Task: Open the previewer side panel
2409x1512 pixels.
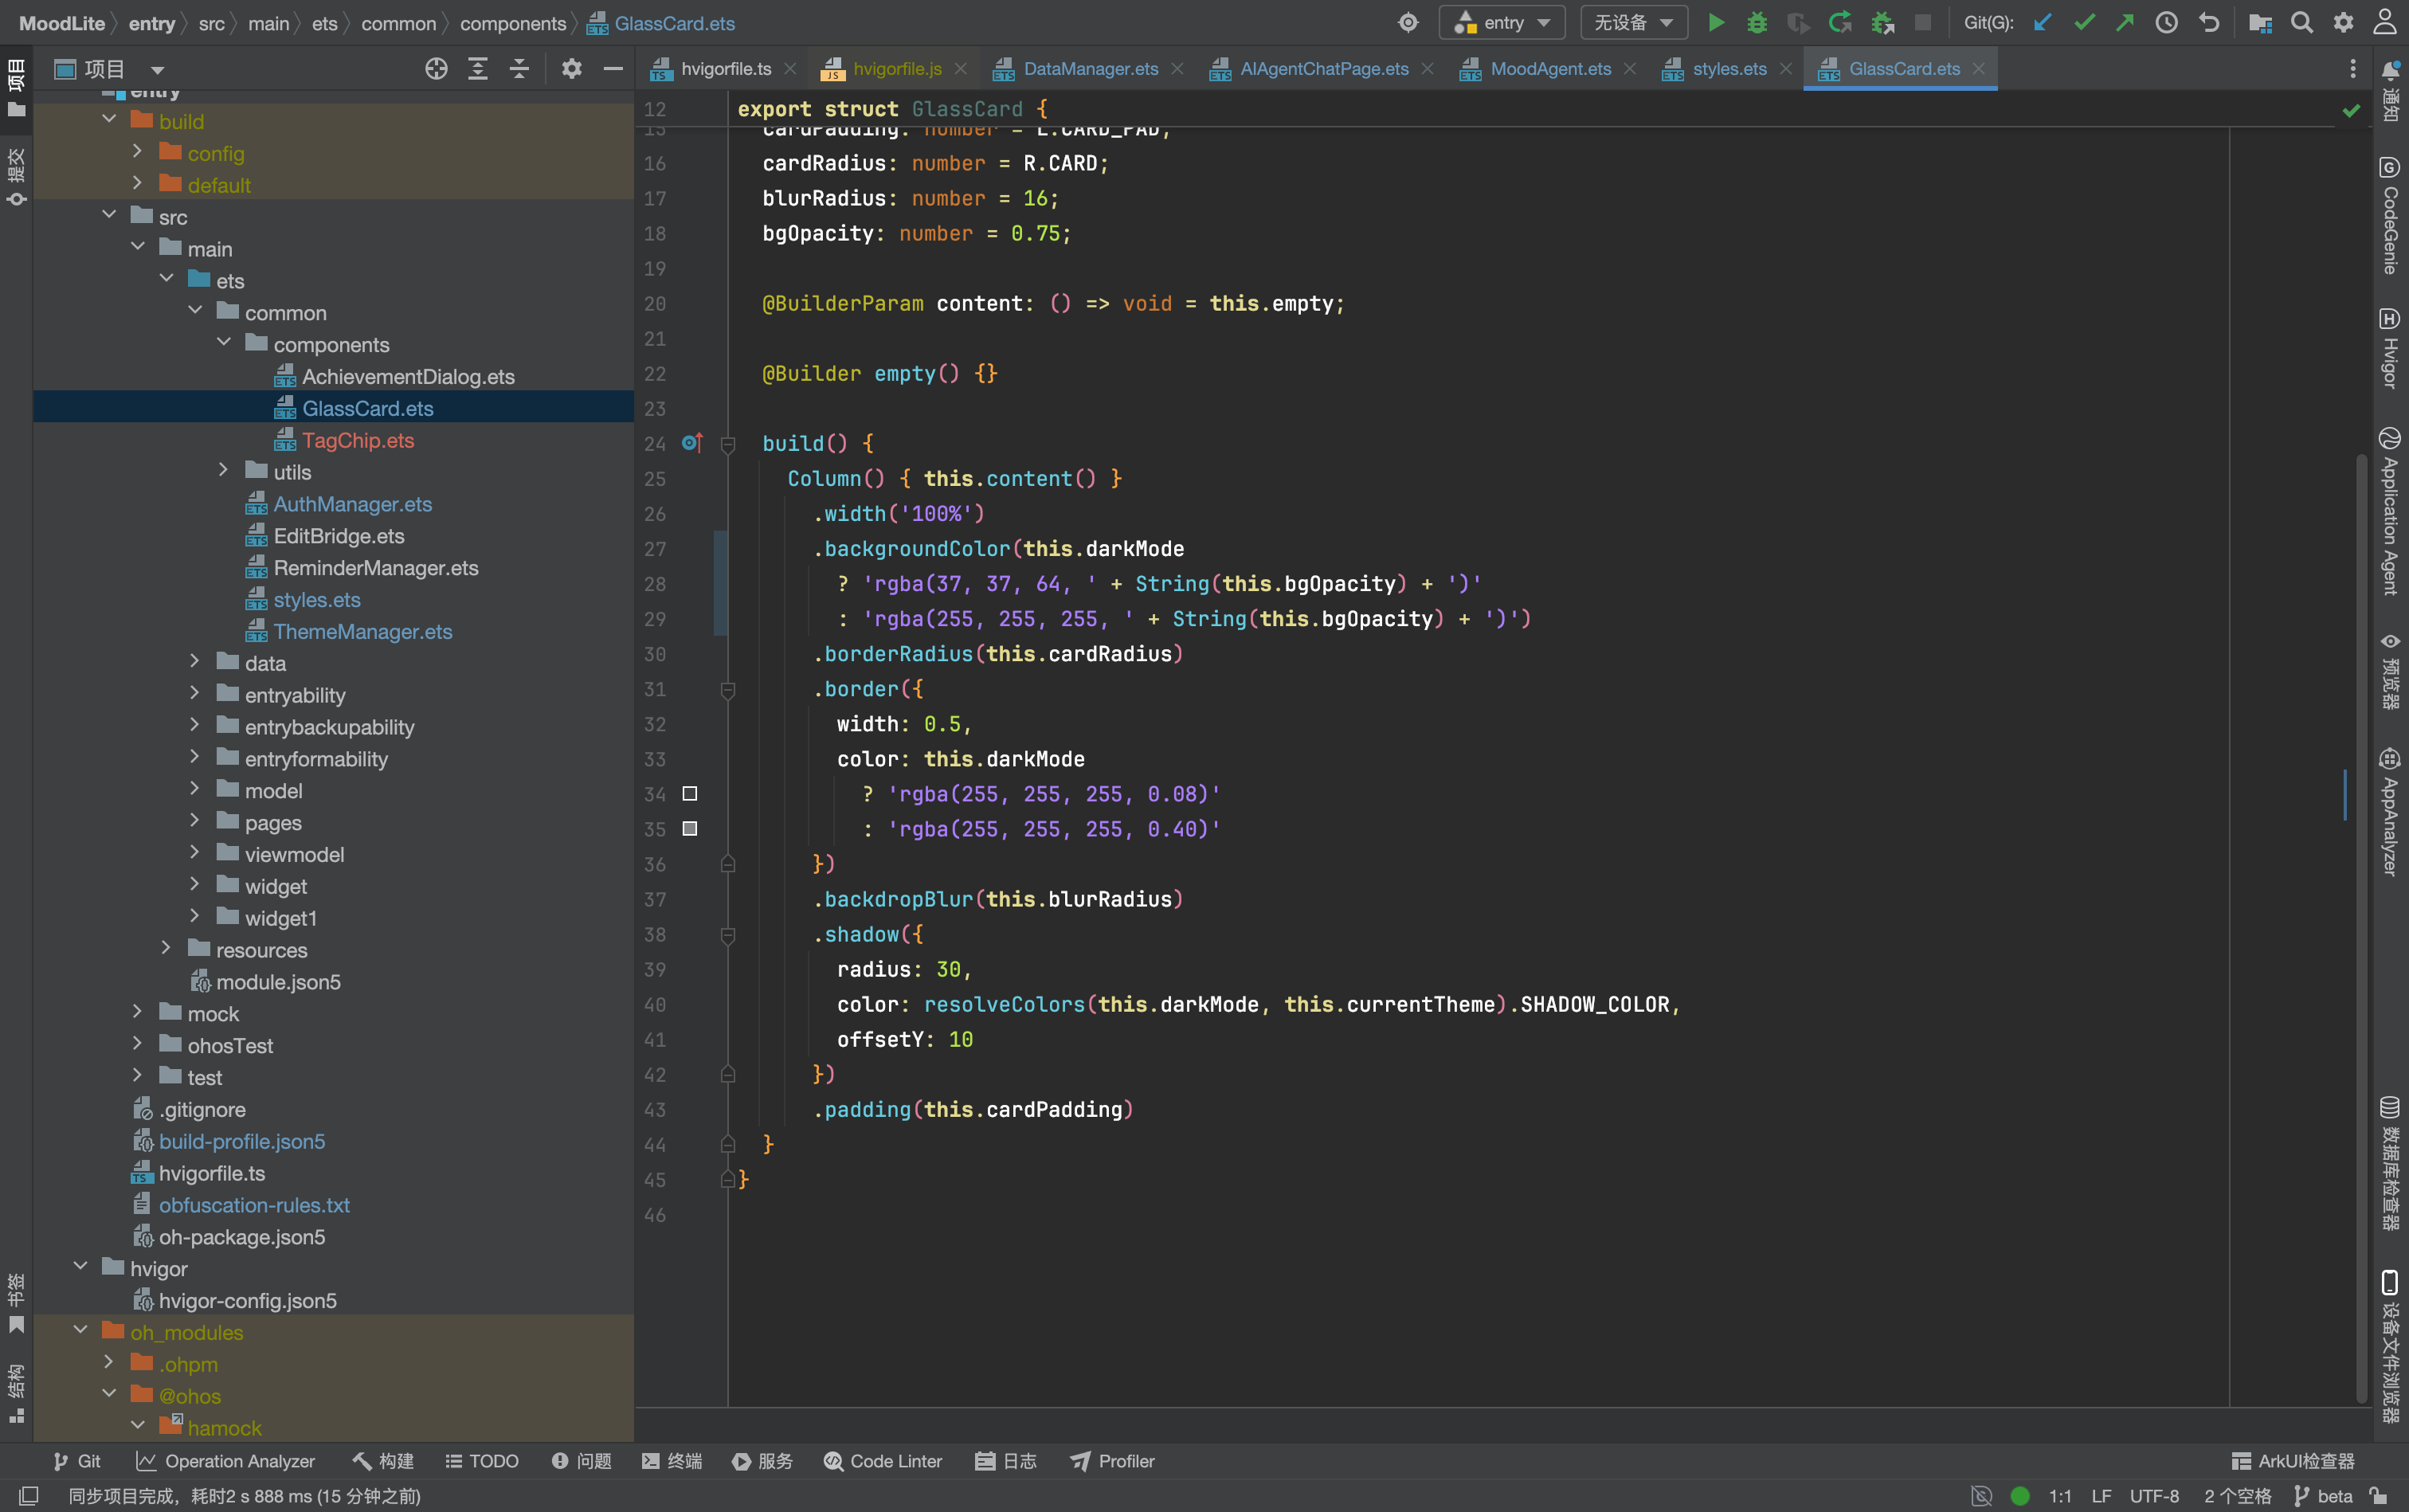Action: tap(2390, 671)
